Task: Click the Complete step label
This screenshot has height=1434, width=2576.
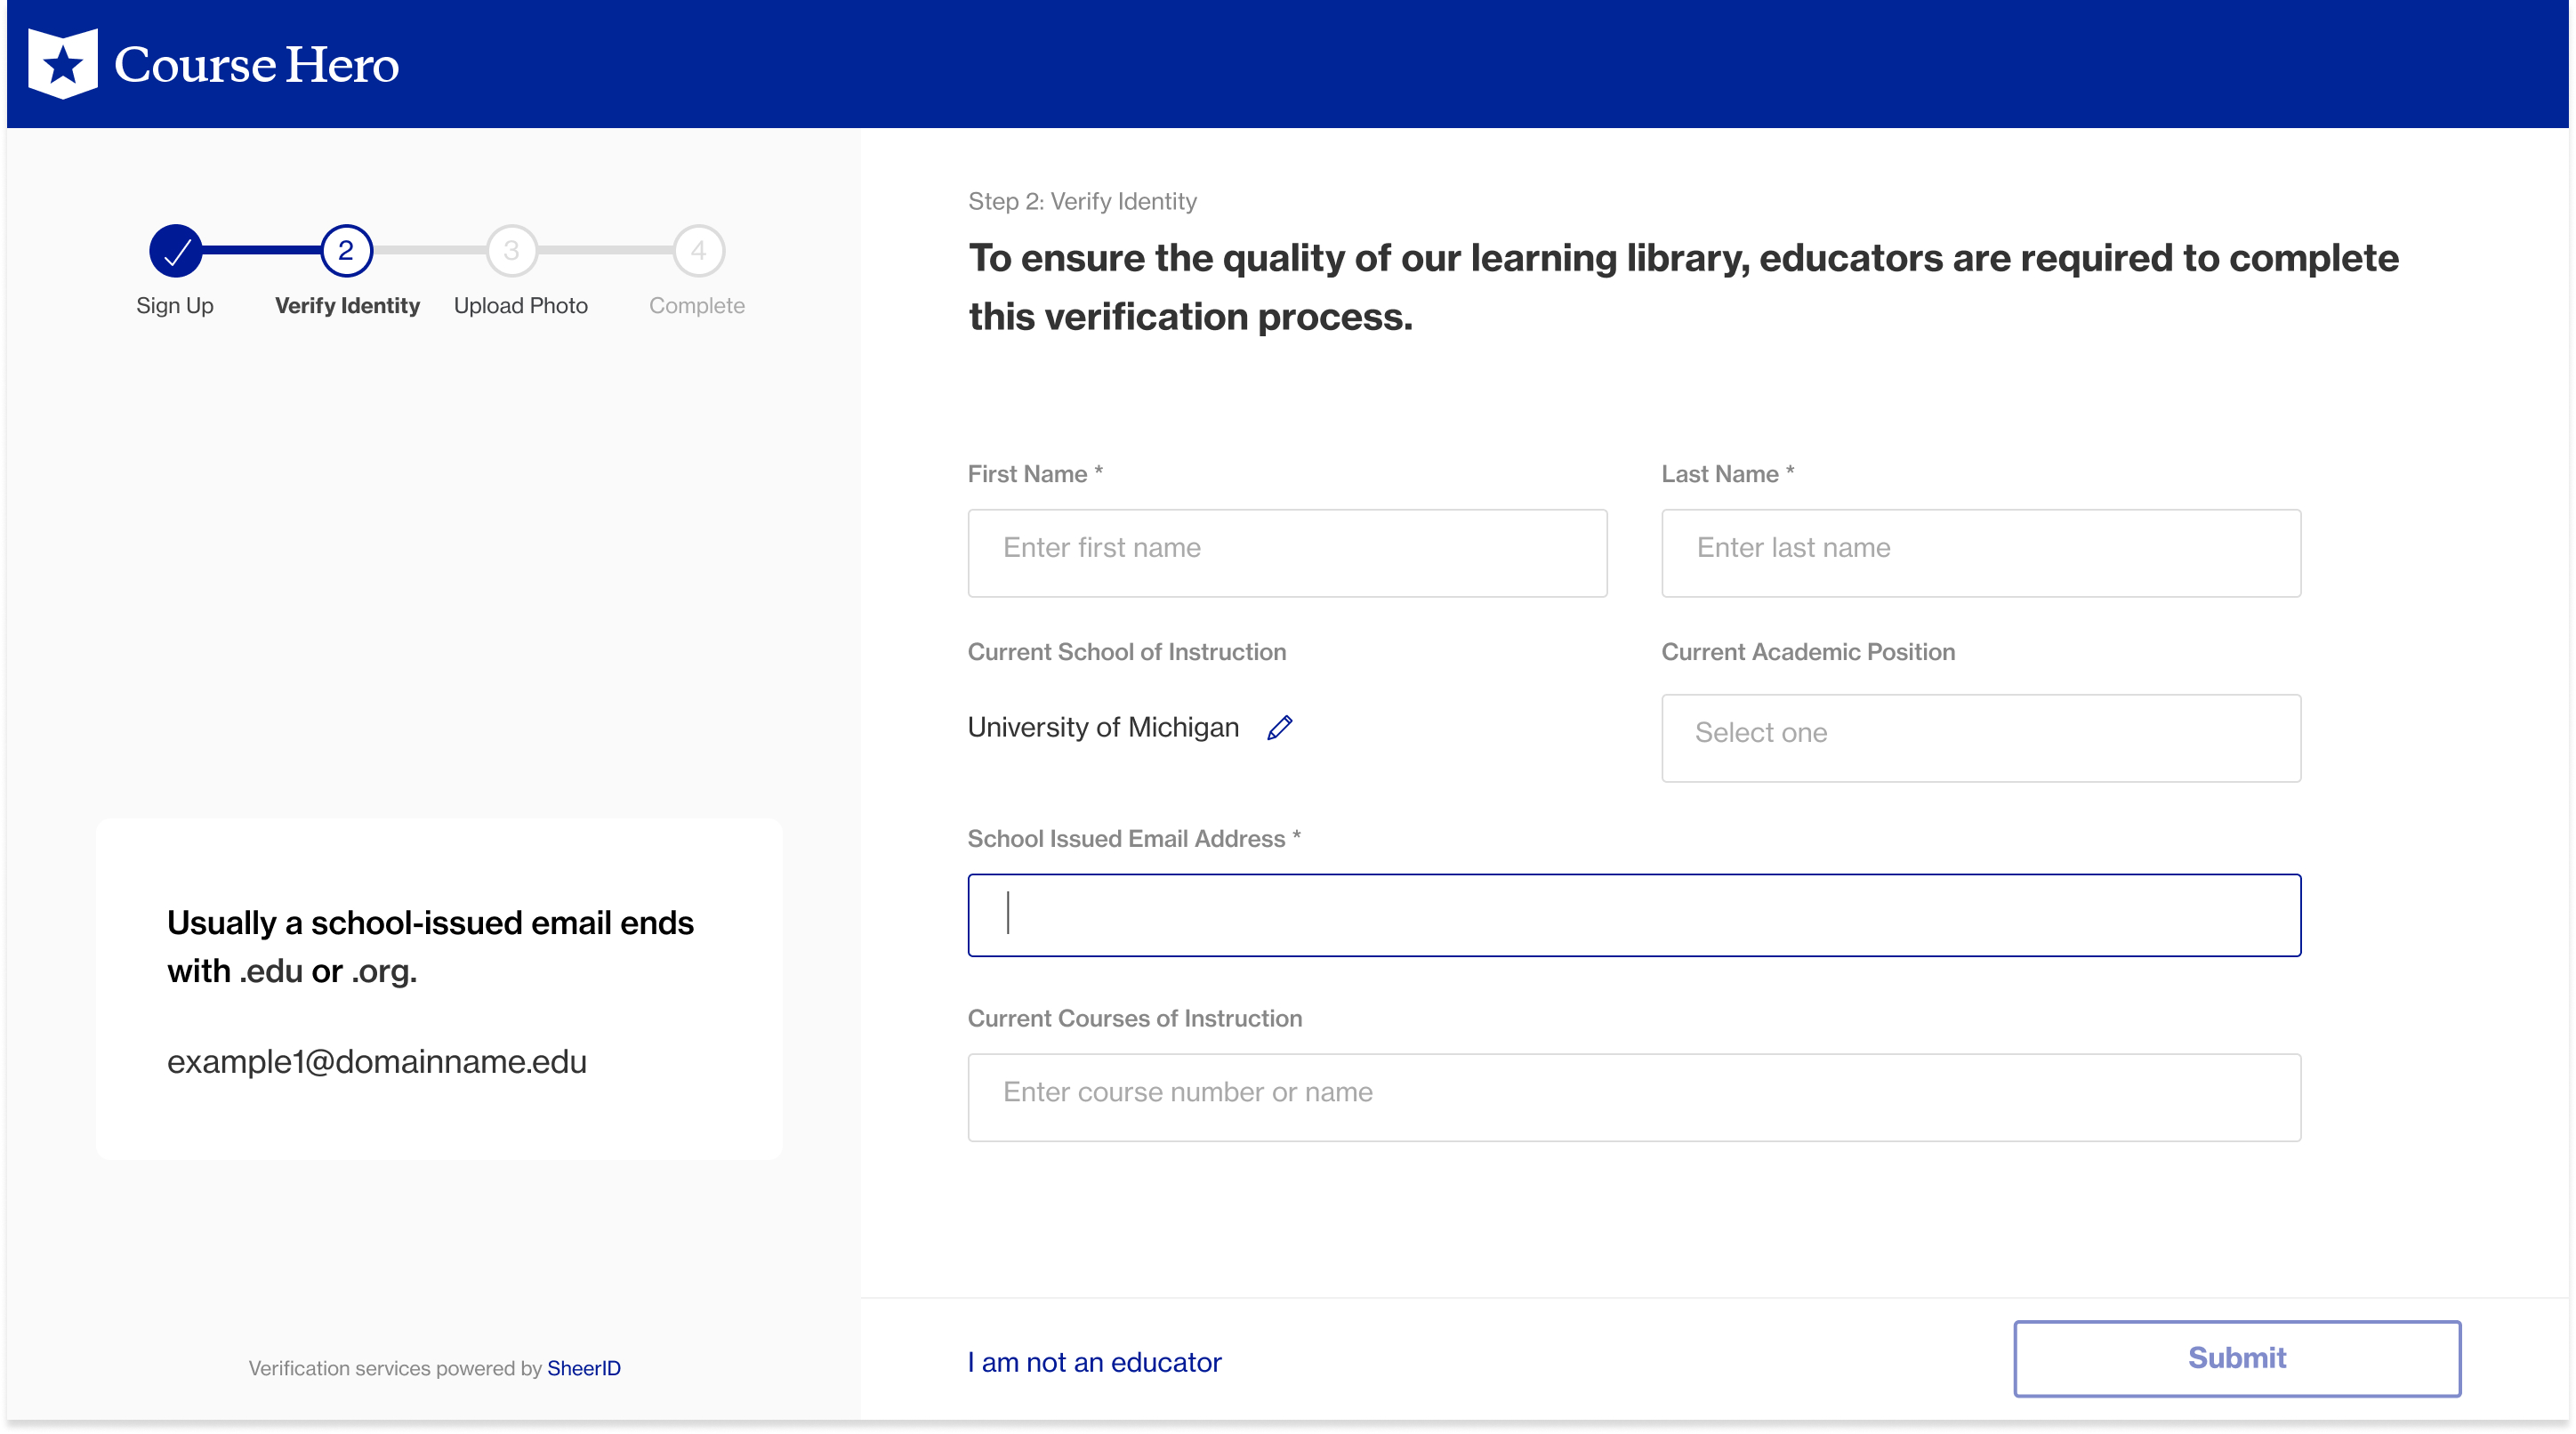Action: pos(697,306)
